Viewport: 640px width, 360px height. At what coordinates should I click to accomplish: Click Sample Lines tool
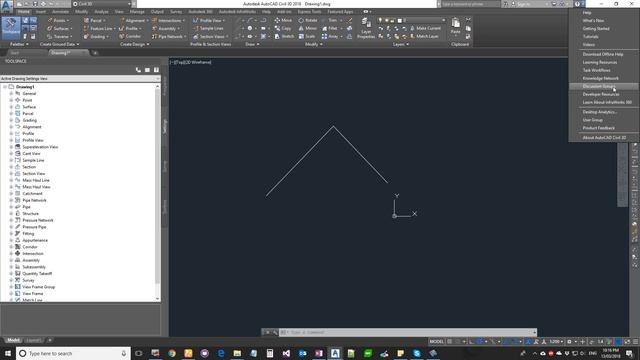tap(208, 29)
